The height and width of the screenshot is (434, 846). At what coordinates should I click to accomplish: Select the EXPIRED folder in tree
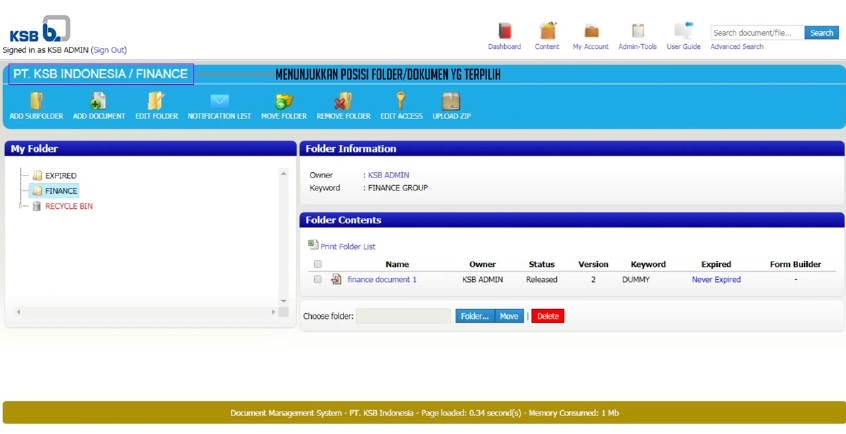click(60, 175)
